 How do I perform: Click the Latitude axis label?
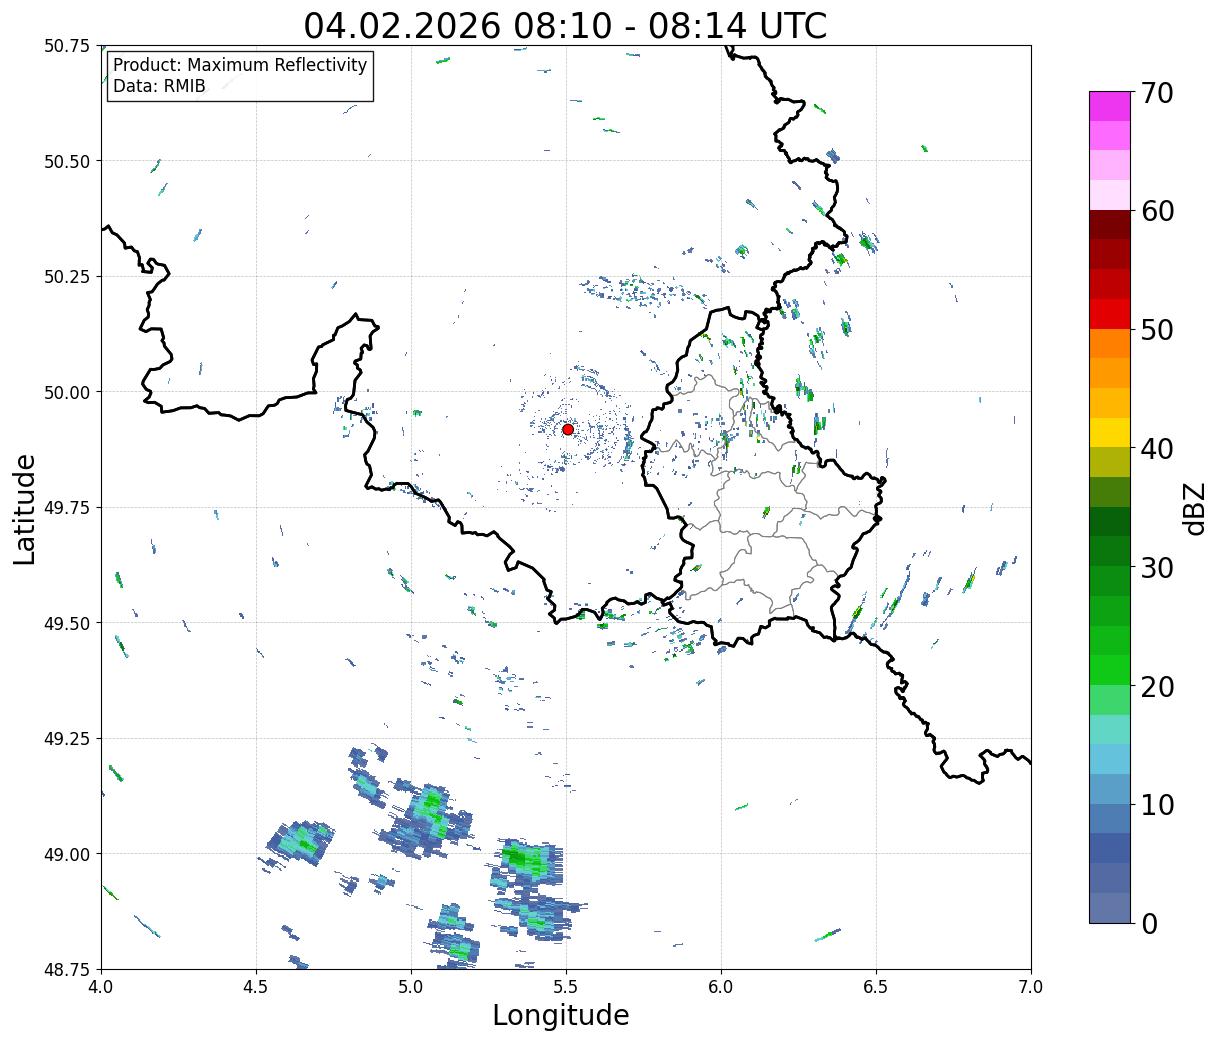(x=25, y=508)
